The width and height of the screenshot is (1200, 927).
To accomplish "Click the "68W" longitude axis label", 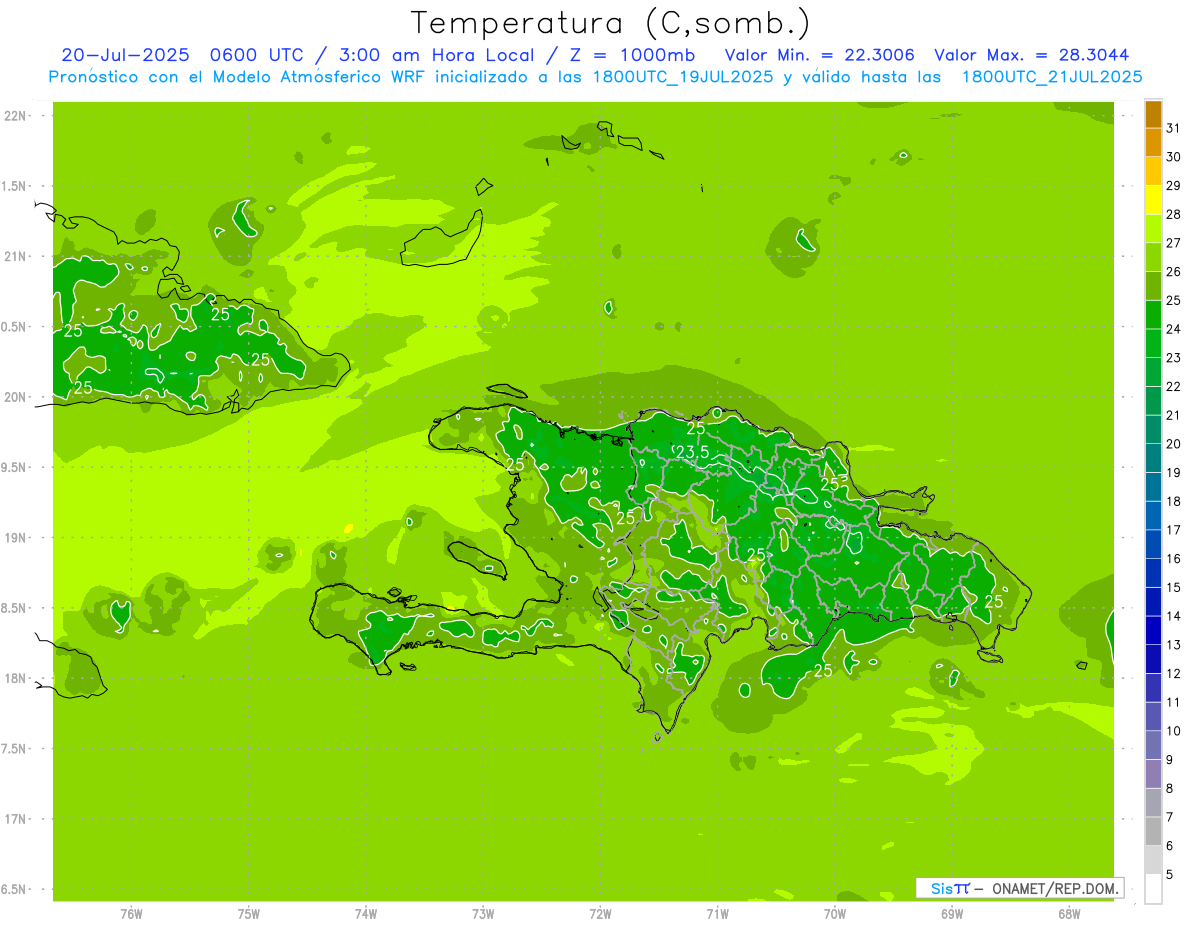I will (x=1069, y=913).
